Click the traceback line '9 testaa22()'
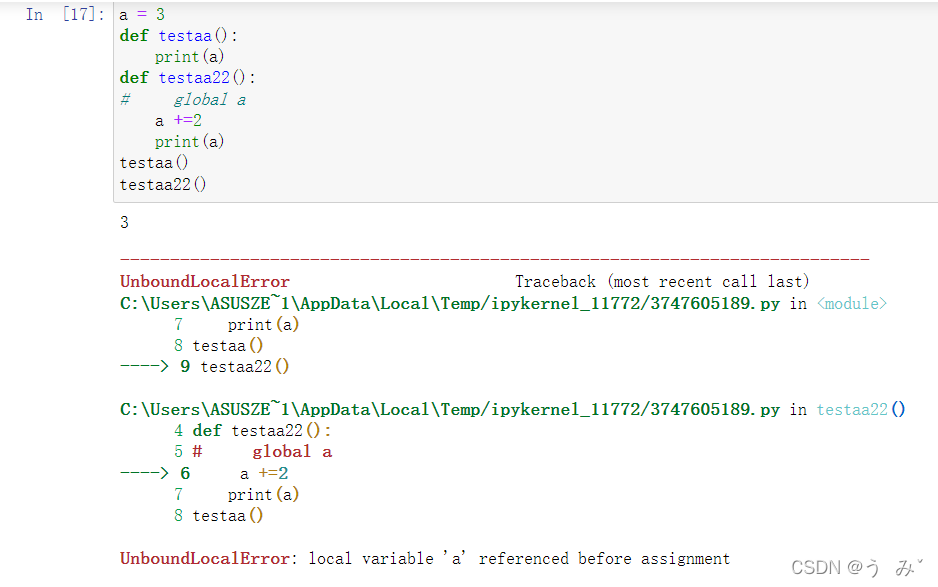Screen dimensions: 938x587 (x=205, y=366)
